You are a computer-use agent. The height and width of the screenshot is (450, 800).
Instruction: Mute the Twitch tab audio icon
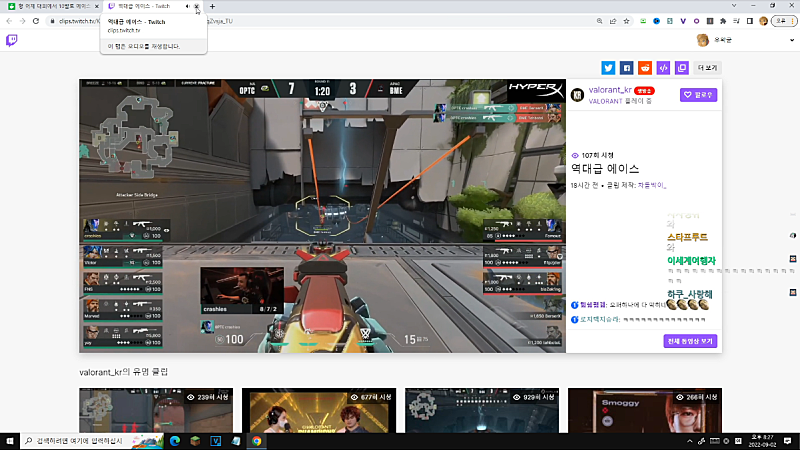(188, 6)
